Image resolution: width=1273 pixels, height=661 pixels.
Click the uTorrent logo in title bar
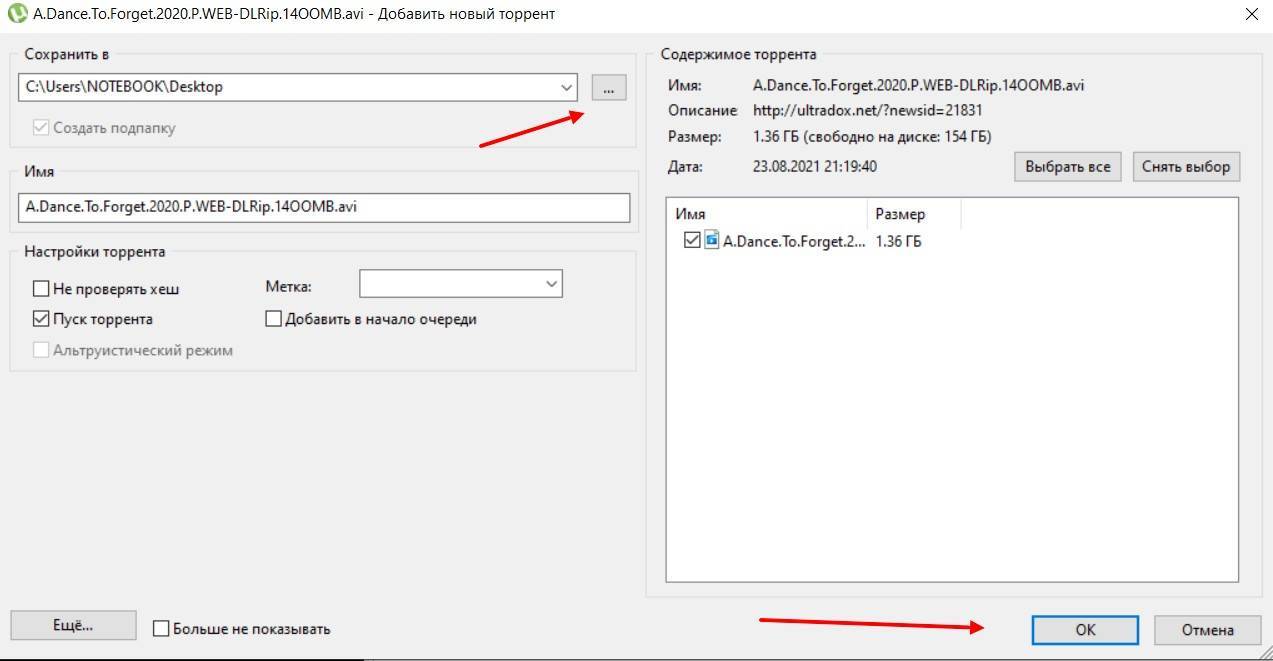[x=16, y=14]
